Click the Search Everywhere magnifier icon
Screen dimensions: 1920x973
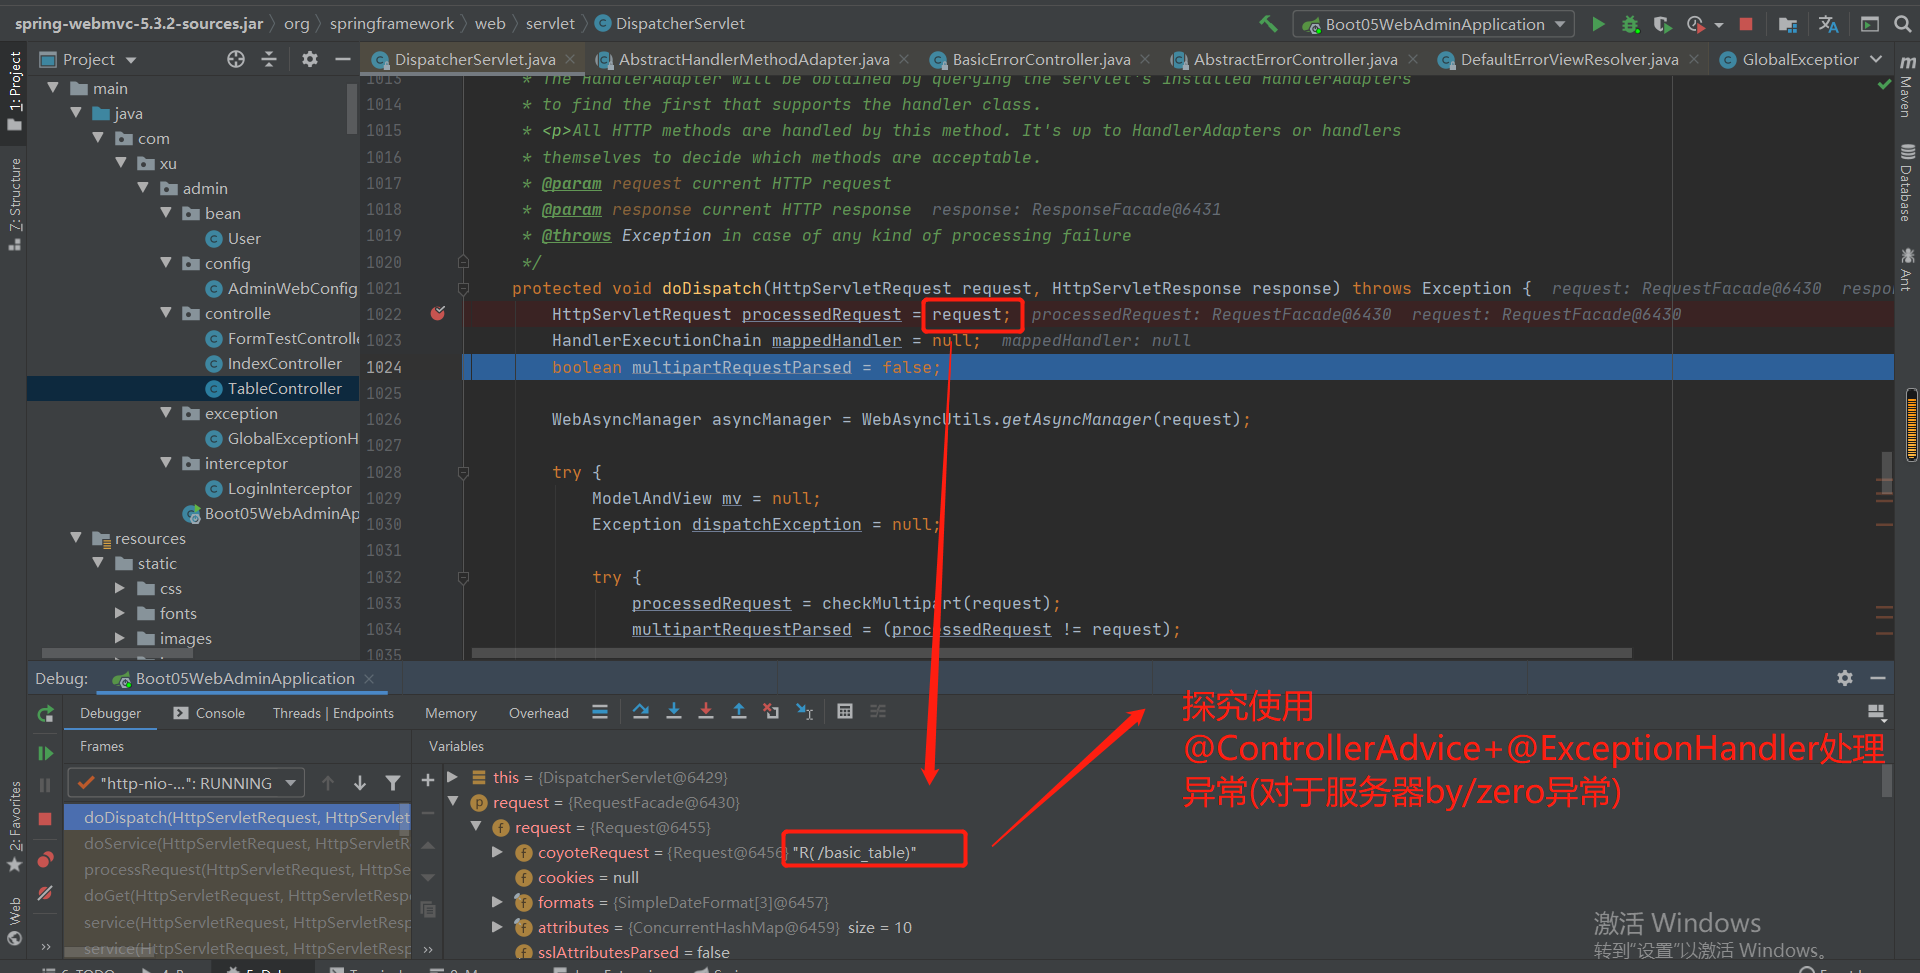pyautogui.click(x=1901, y=24)
